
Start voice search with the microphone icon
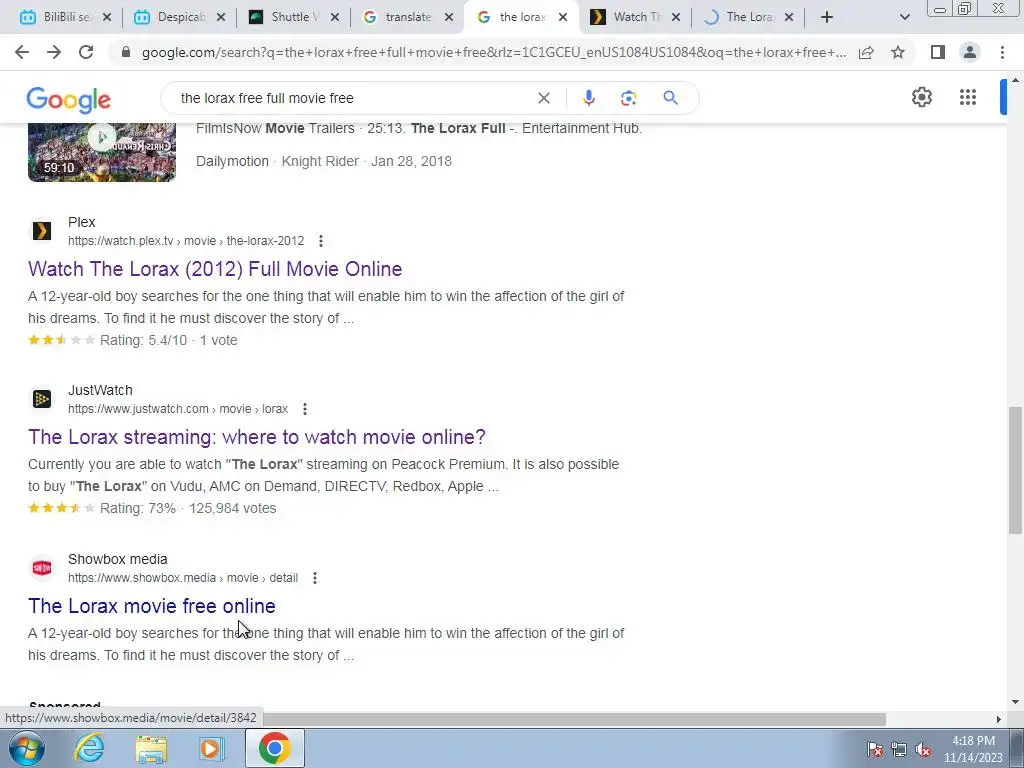(x=588, y=98)
